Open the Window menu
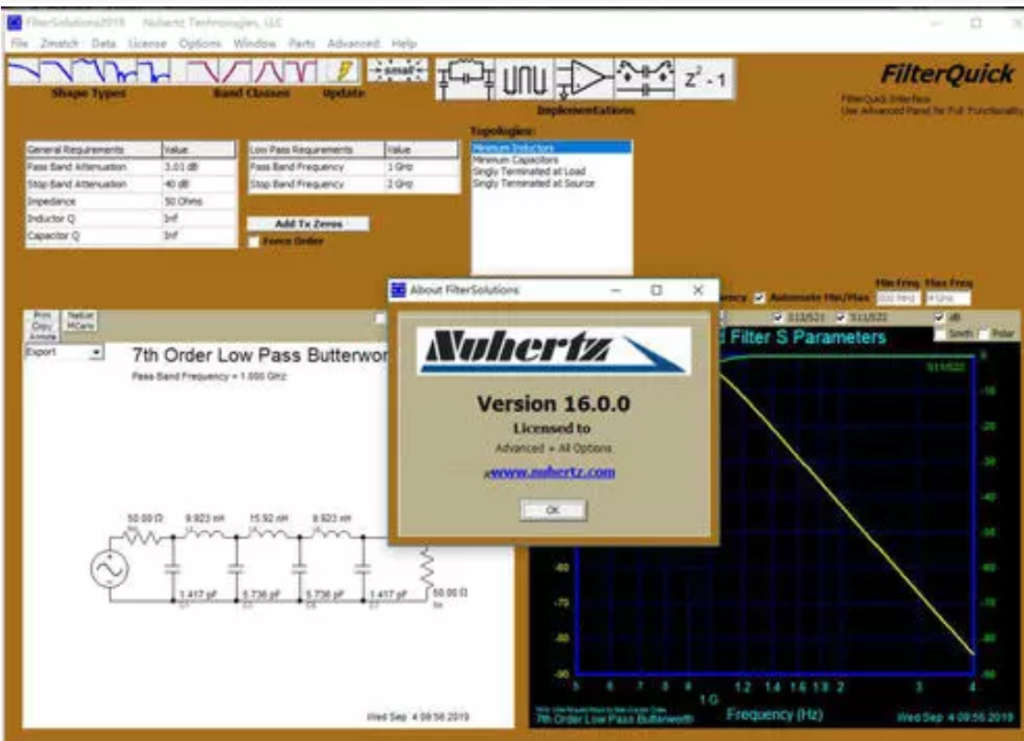Screen dimensions: 1024x741 (x=255, y=44)
